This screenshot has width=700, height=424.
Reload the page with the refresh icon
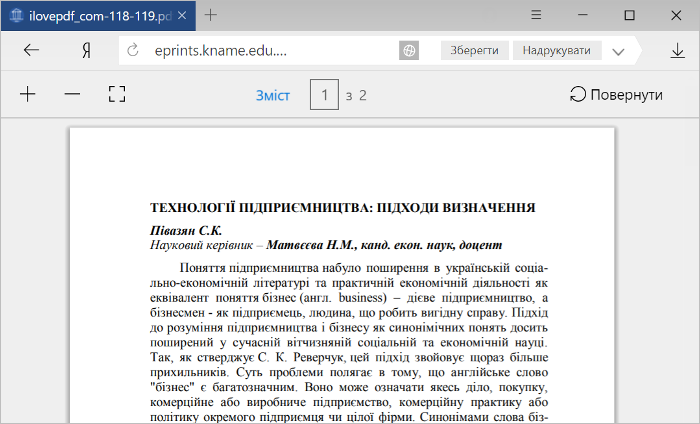click(x=133, y=50)
